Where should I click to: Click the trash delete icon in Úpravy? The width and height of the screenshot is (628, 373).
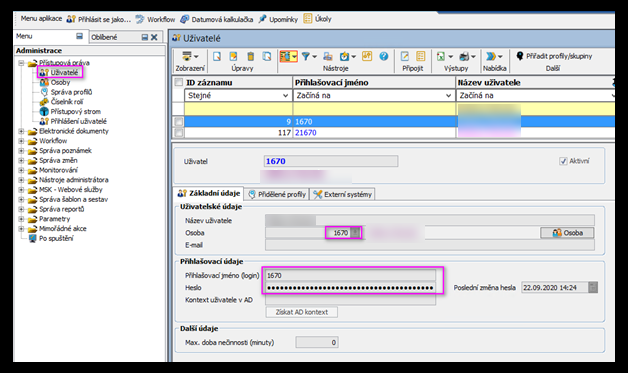(250, 56)
